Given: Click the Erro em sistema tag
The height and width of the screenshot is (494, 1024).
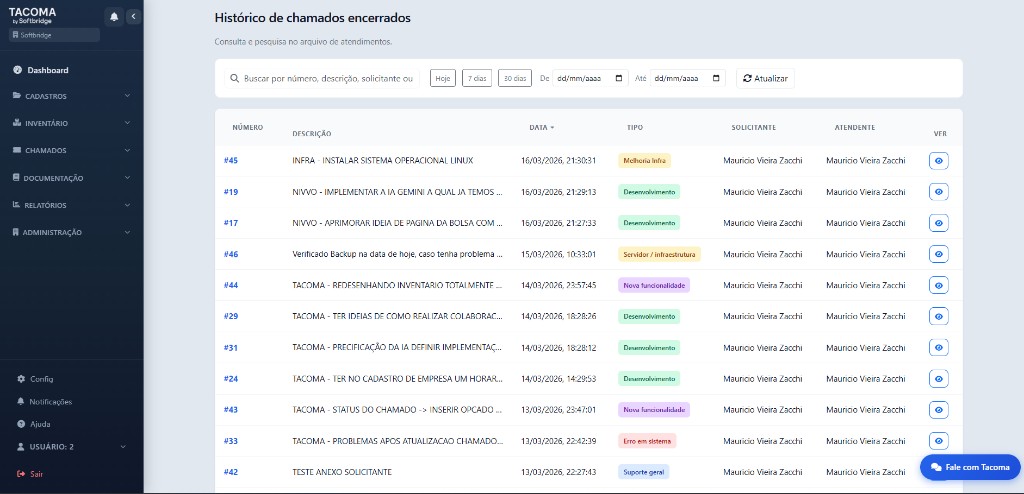Looking at the screenshot, I should (647, 441).
